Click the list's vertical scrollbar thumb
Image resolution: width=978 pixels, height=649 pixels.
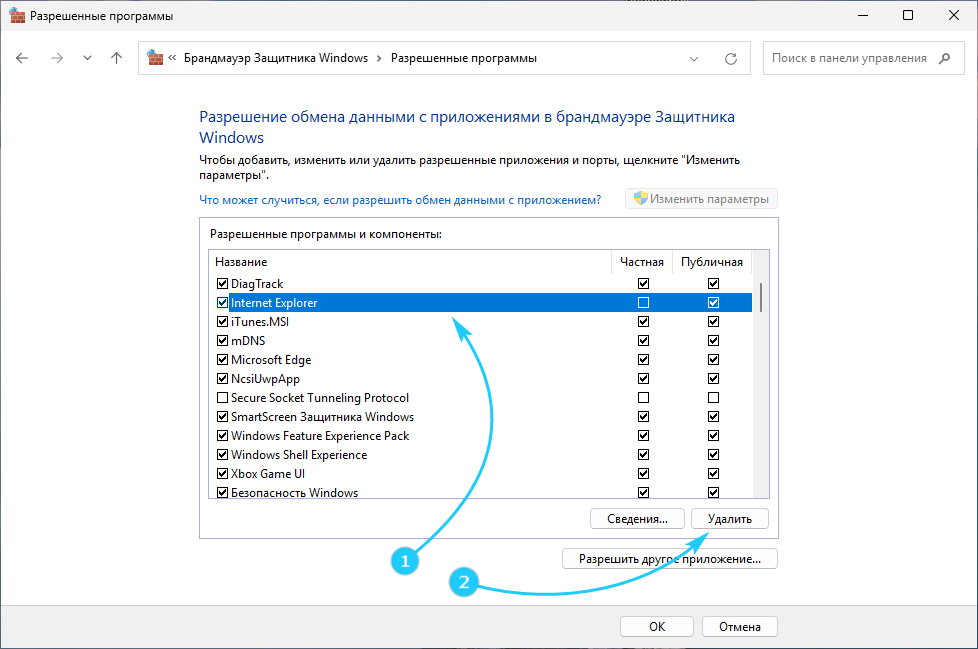coord(760,297)
